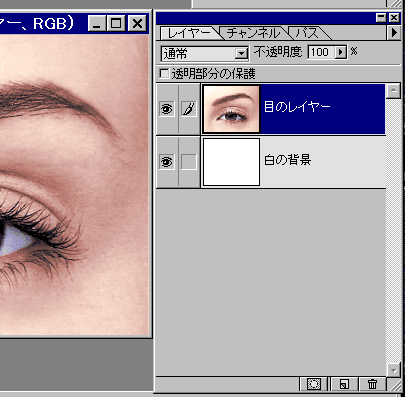Click the add layer mask icon
The height and width of the screenshot is (397, 405).
pos(314,384)
